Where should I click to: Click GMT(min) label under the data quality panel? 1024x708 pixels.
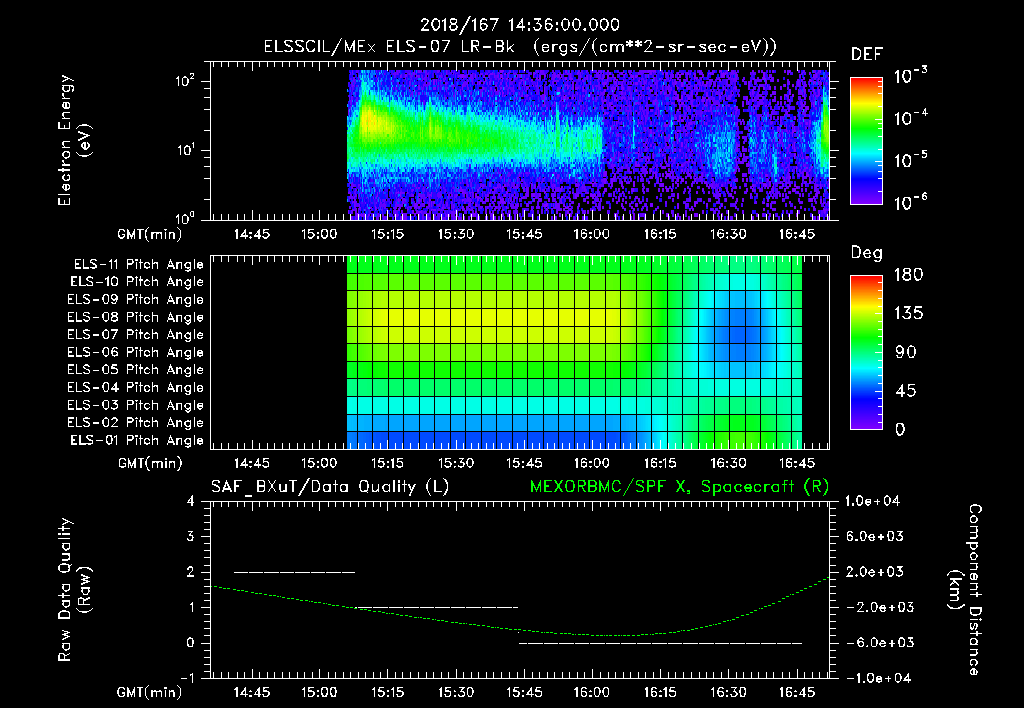[150, 693]
